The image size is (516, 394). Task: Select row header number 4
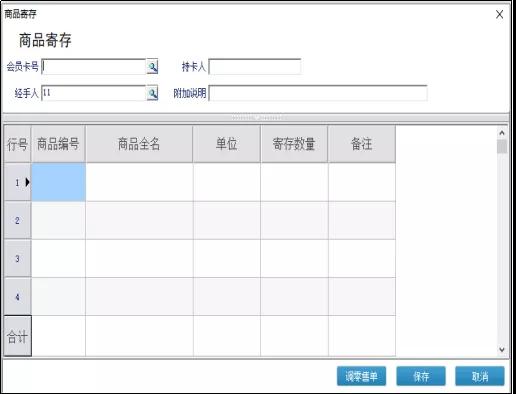tap(18, 296)
